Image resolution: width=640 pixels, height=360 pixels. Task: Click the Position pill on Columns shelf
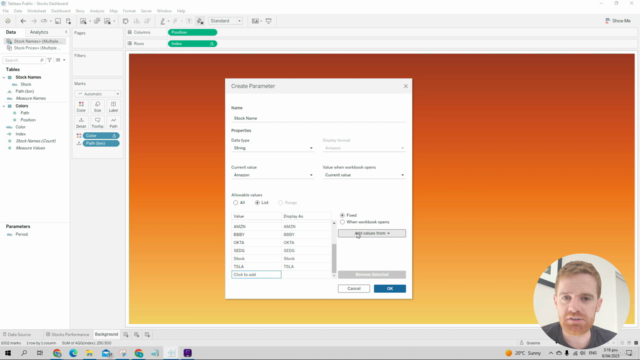(x=192, y=32)
